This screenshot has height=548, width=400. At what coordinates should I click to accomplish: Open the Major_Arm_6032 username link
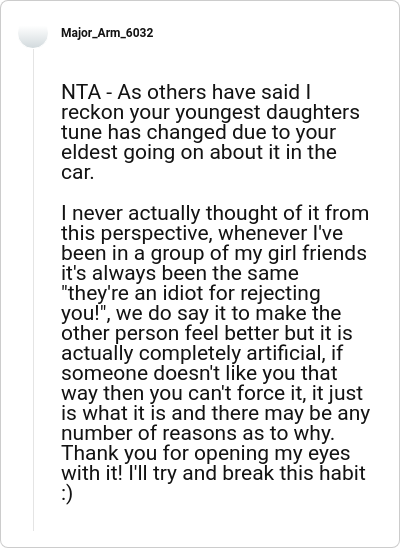tap(107, 33)
